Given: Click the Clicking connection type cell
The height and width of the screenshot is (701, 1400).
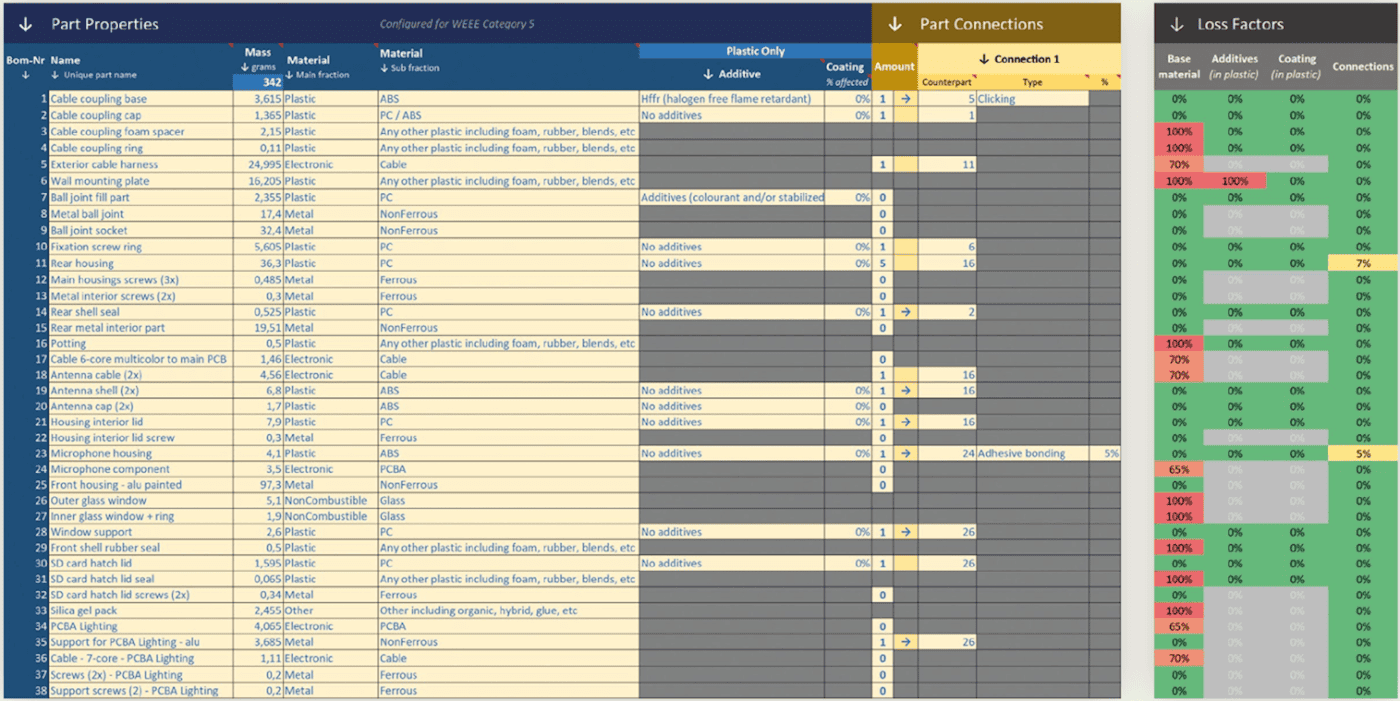Looking at the screenshot, I should pos(1031,99).
